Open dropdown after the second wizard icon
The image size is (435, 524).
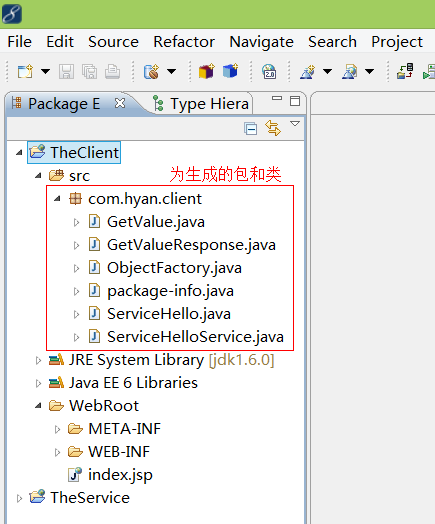coord(370,71)
